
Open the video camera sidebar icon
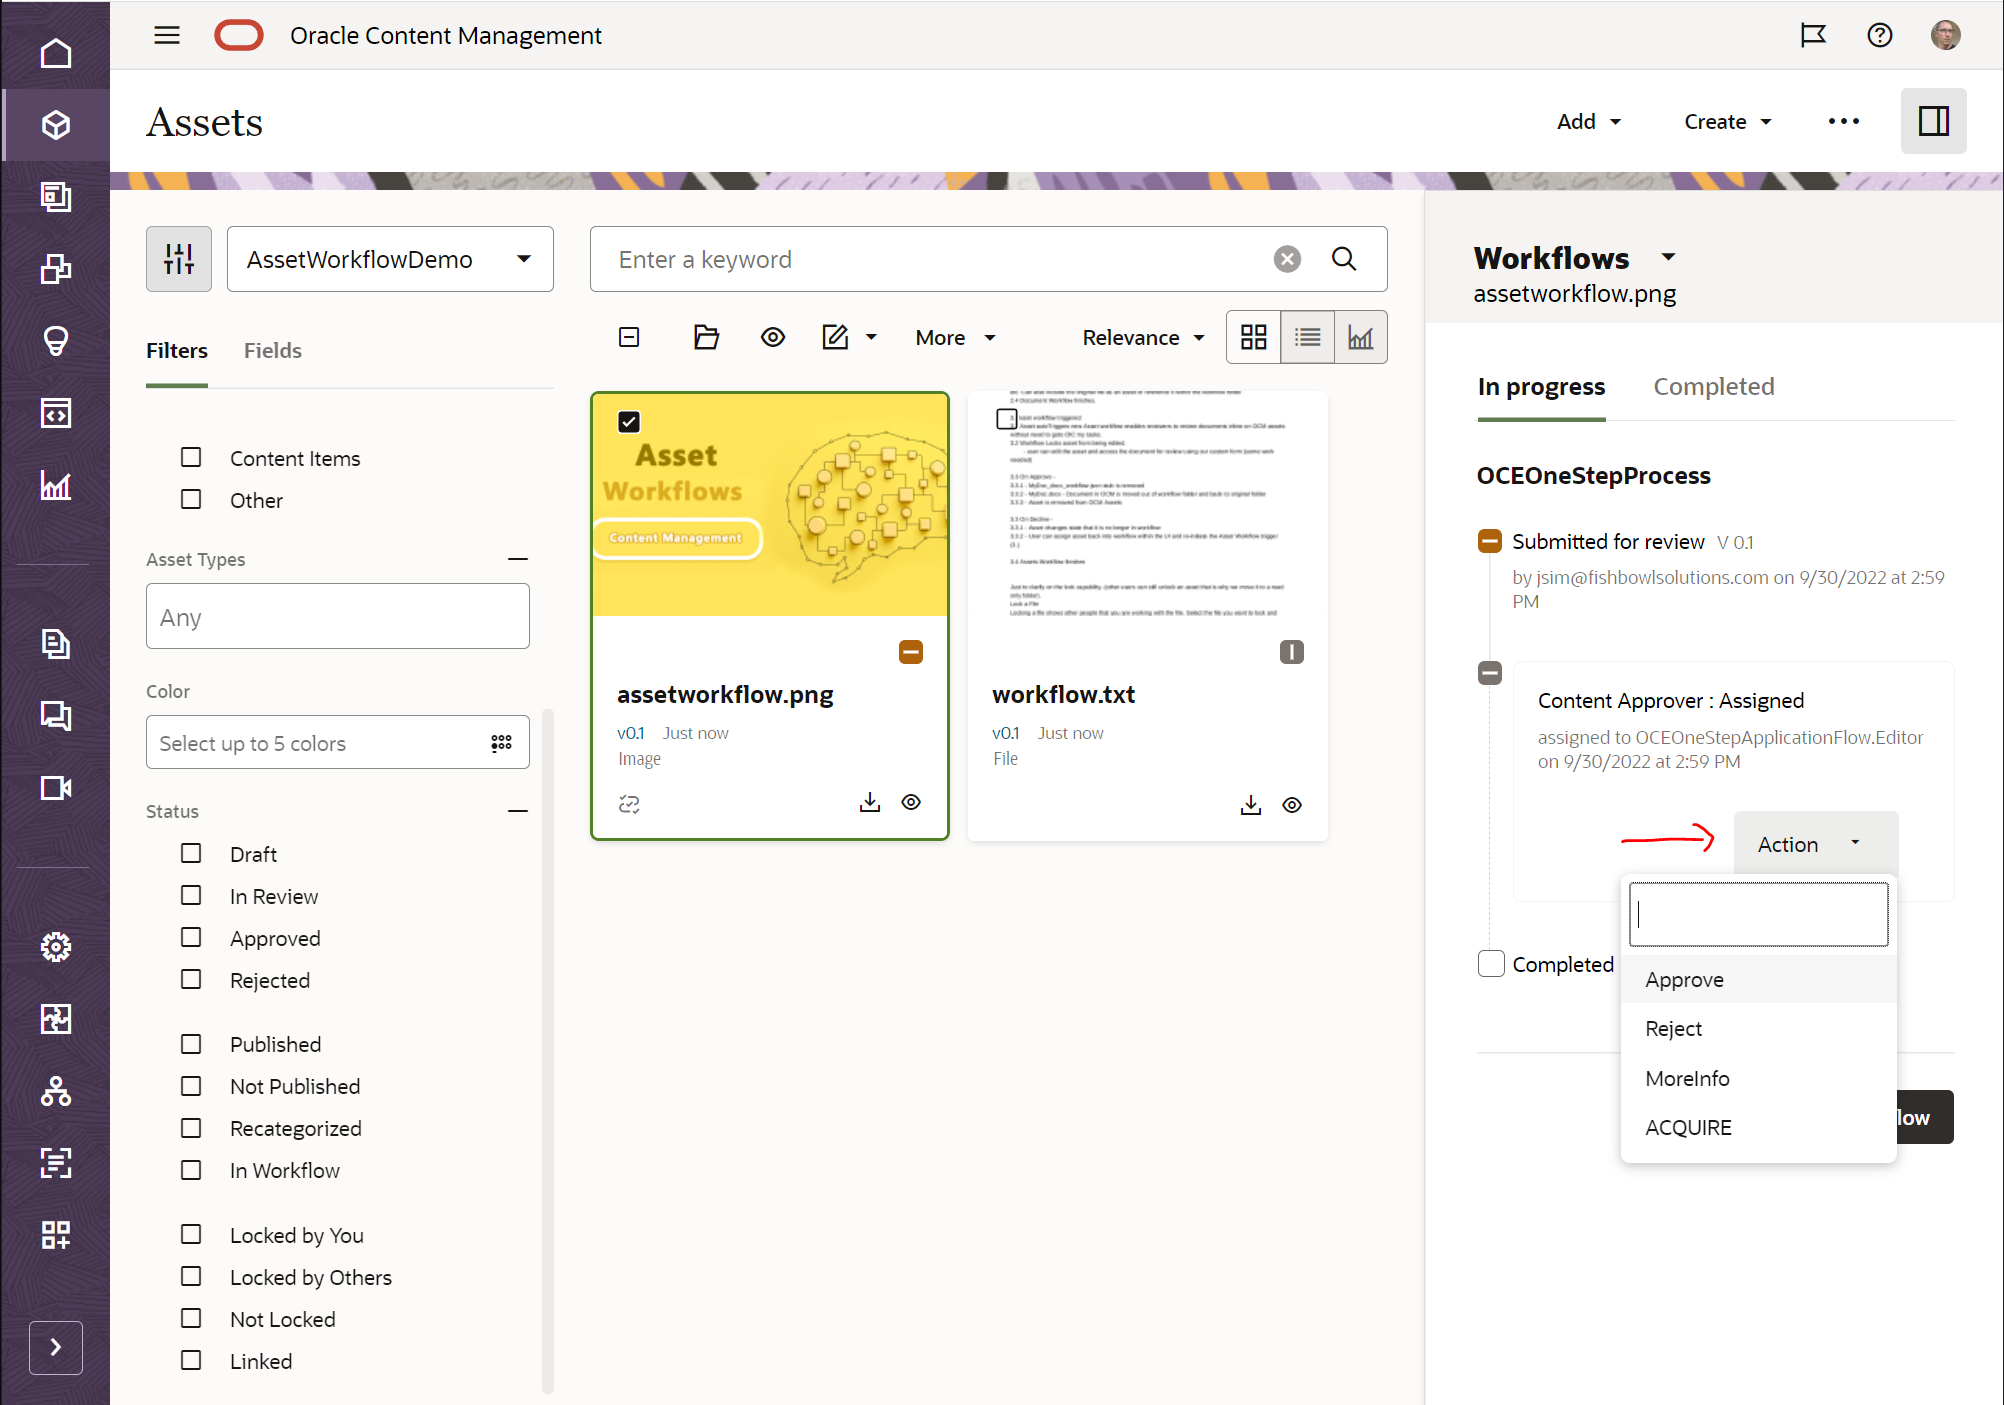tap(56, 788)
